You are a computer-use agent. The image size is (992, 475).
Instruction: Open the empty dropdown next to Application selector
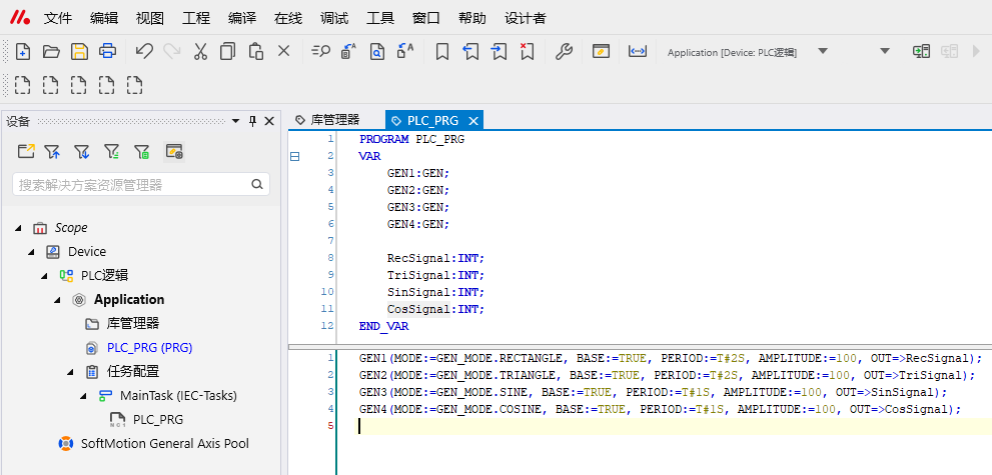(x=885, y=51)
